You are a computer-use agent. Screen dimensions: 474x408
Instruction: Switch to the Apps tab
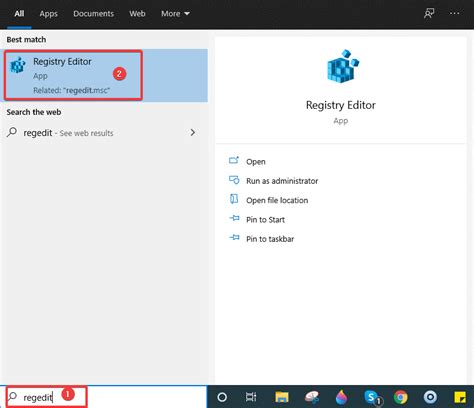[x=48, y=14]
